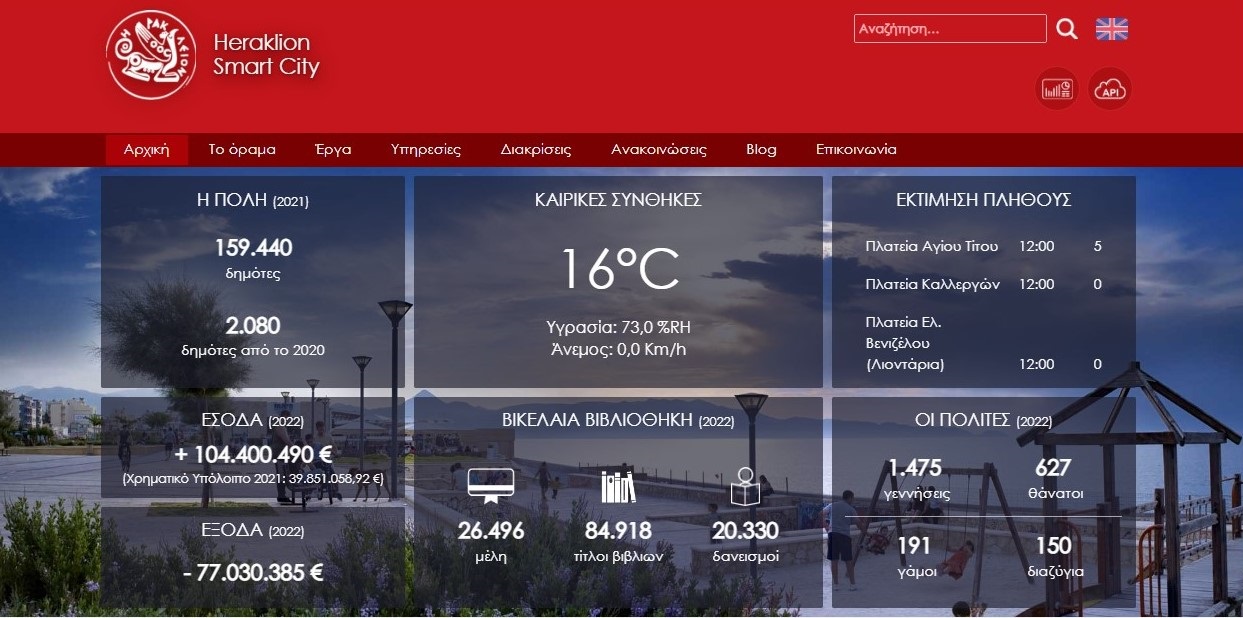
Task: Open the dashboard statistics round icon
Action: [x=1057, y=89]
